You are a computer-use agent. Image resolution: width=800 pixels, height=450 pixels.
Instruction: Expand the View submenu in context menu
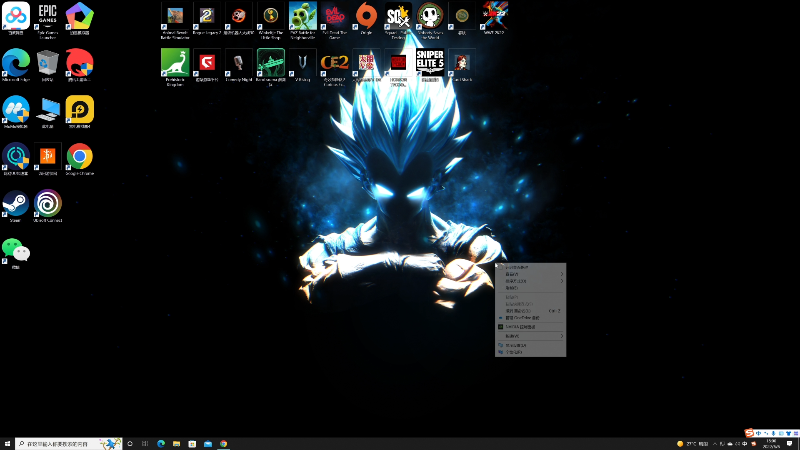coord(531,274)
